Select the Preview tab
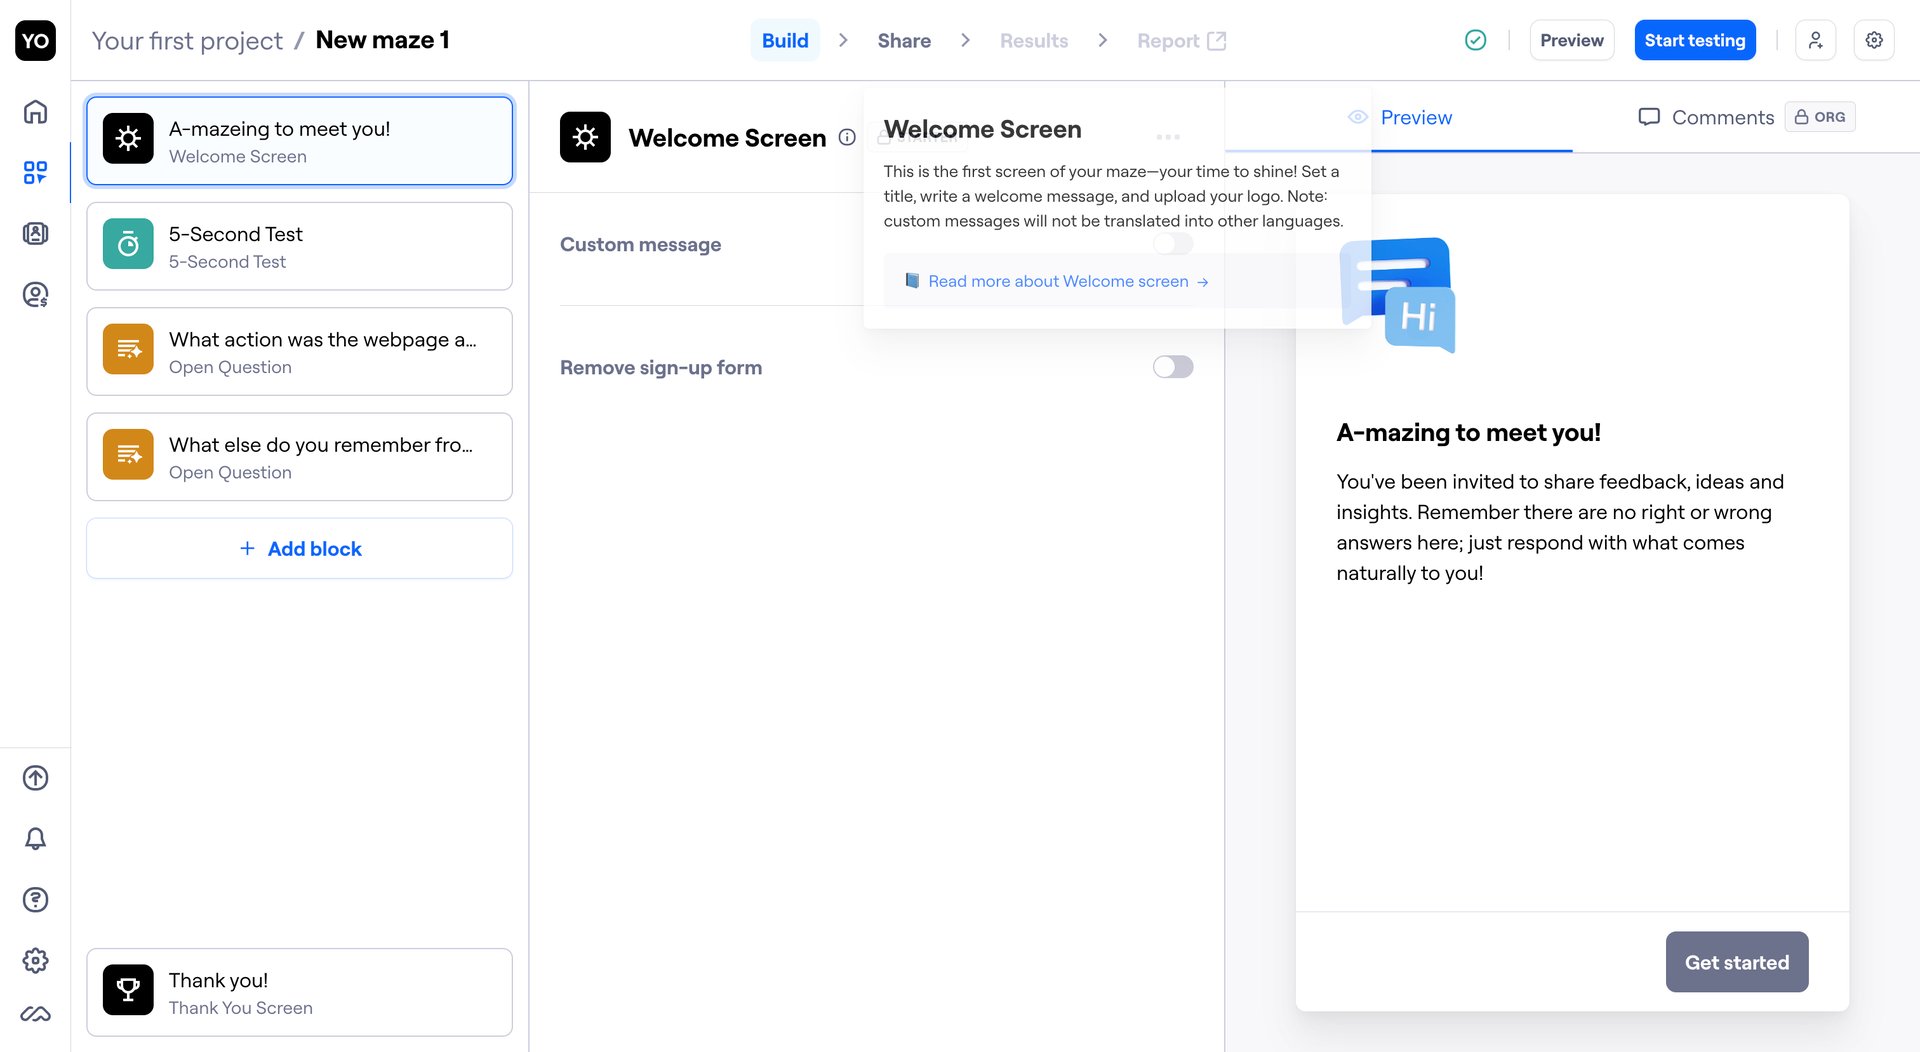The height and width of the screenshot is (1052, 1920). [x=1416, y=117]
